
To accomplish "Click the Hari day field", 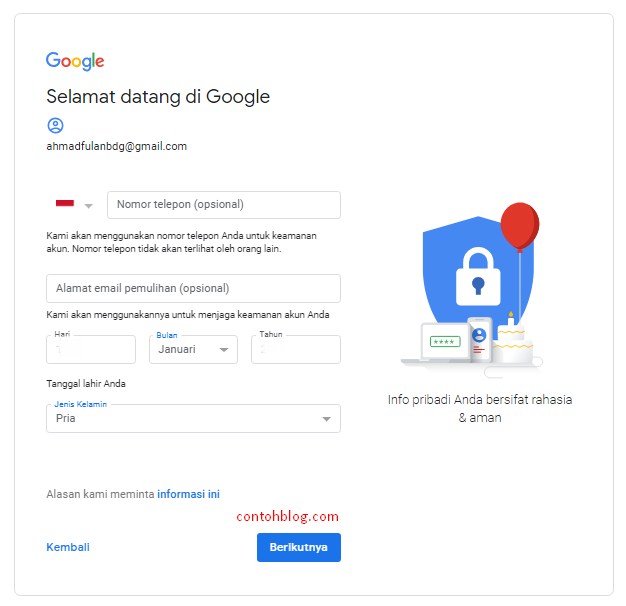I will [x=91, y=350].
